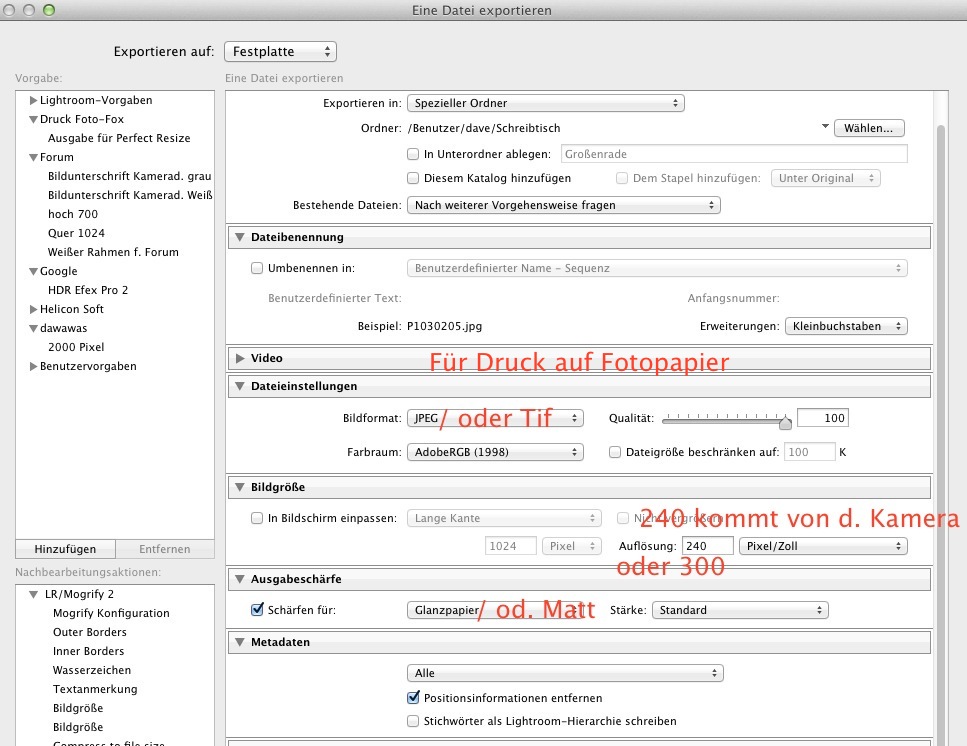Collapse the LR/Mogrify 2 triangle
The width and height of the screenshot is (967, 746).
[x=34, y=594]
